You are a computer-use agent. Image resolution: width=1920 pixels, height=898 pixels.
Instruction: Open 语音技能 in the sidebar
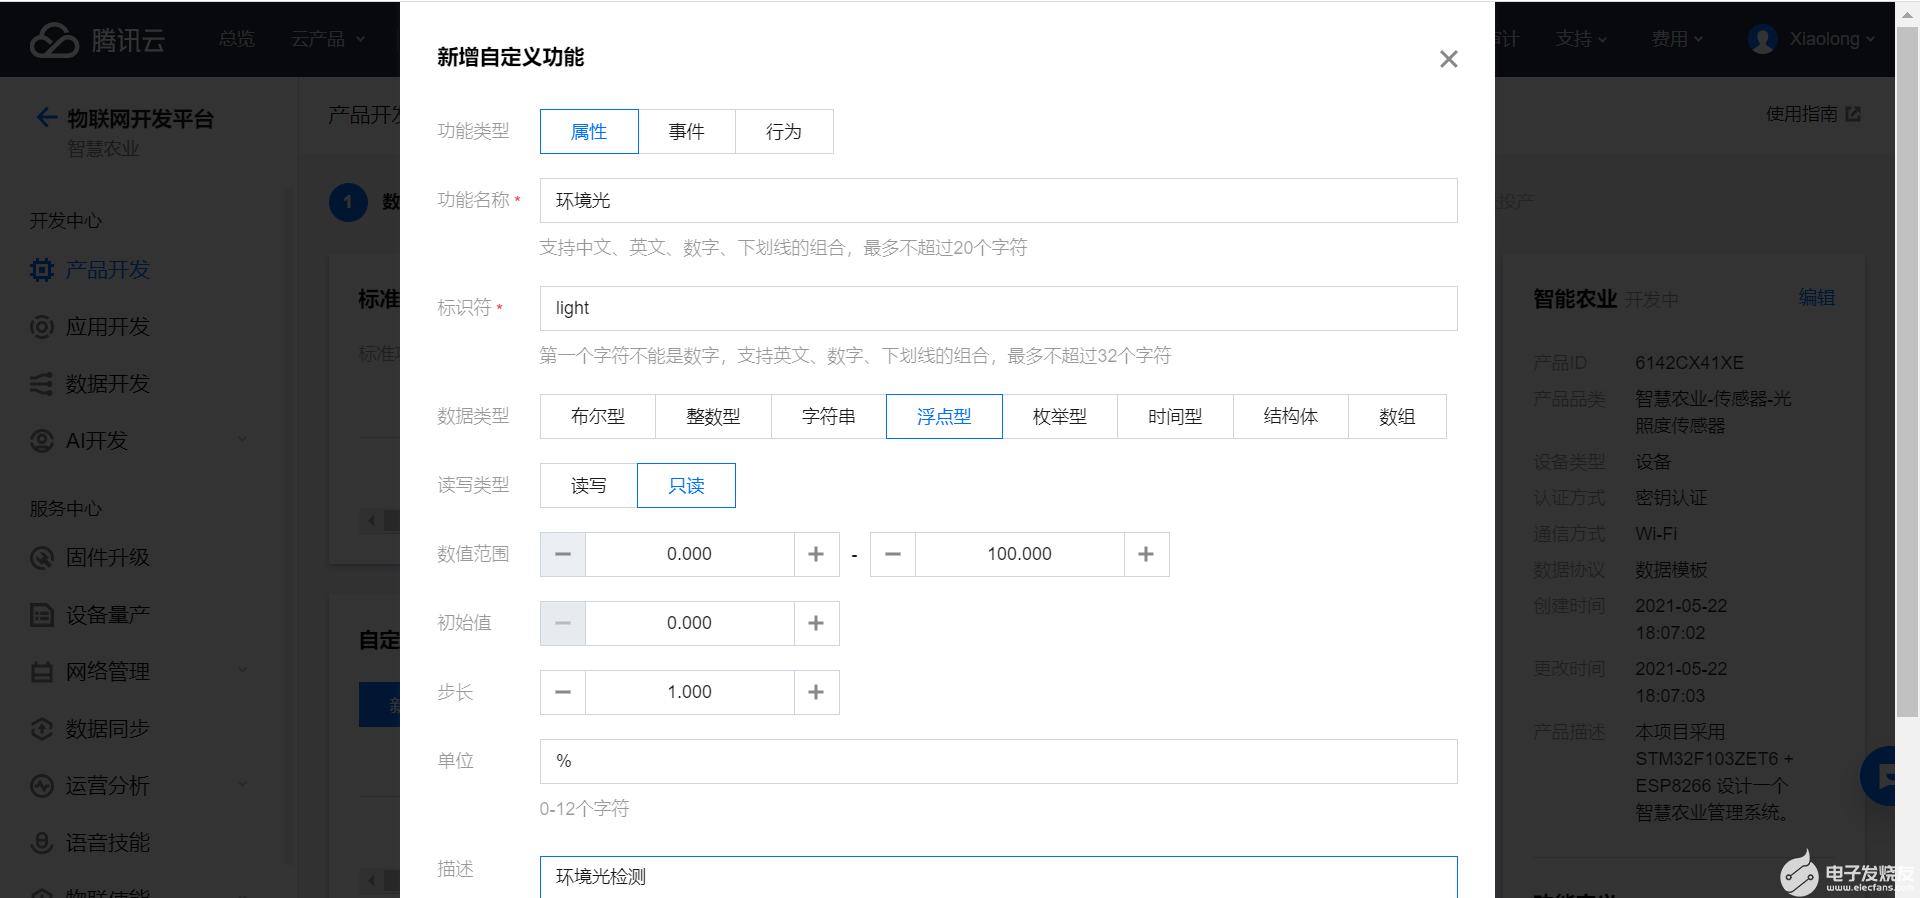pyautogui.click(x=107, y=843)
